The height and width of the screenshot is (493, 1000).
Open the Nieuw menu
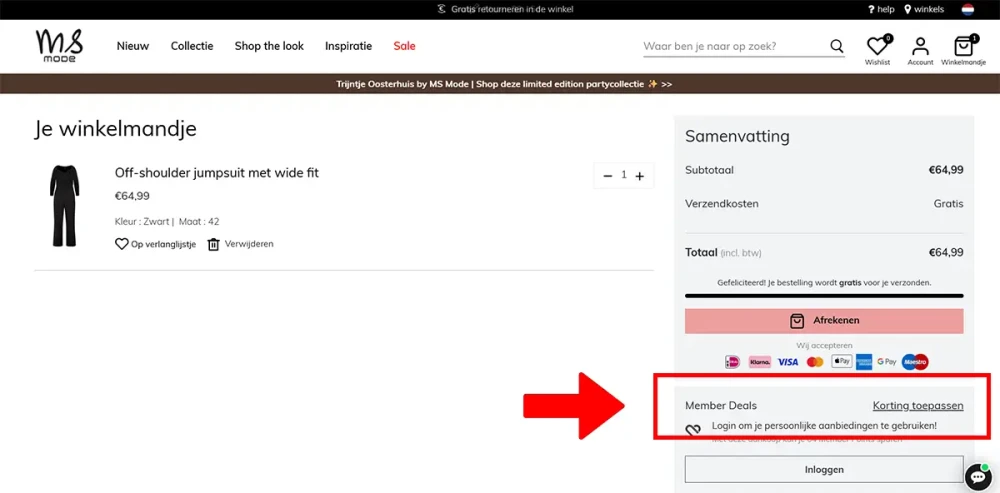coord(132,46)
